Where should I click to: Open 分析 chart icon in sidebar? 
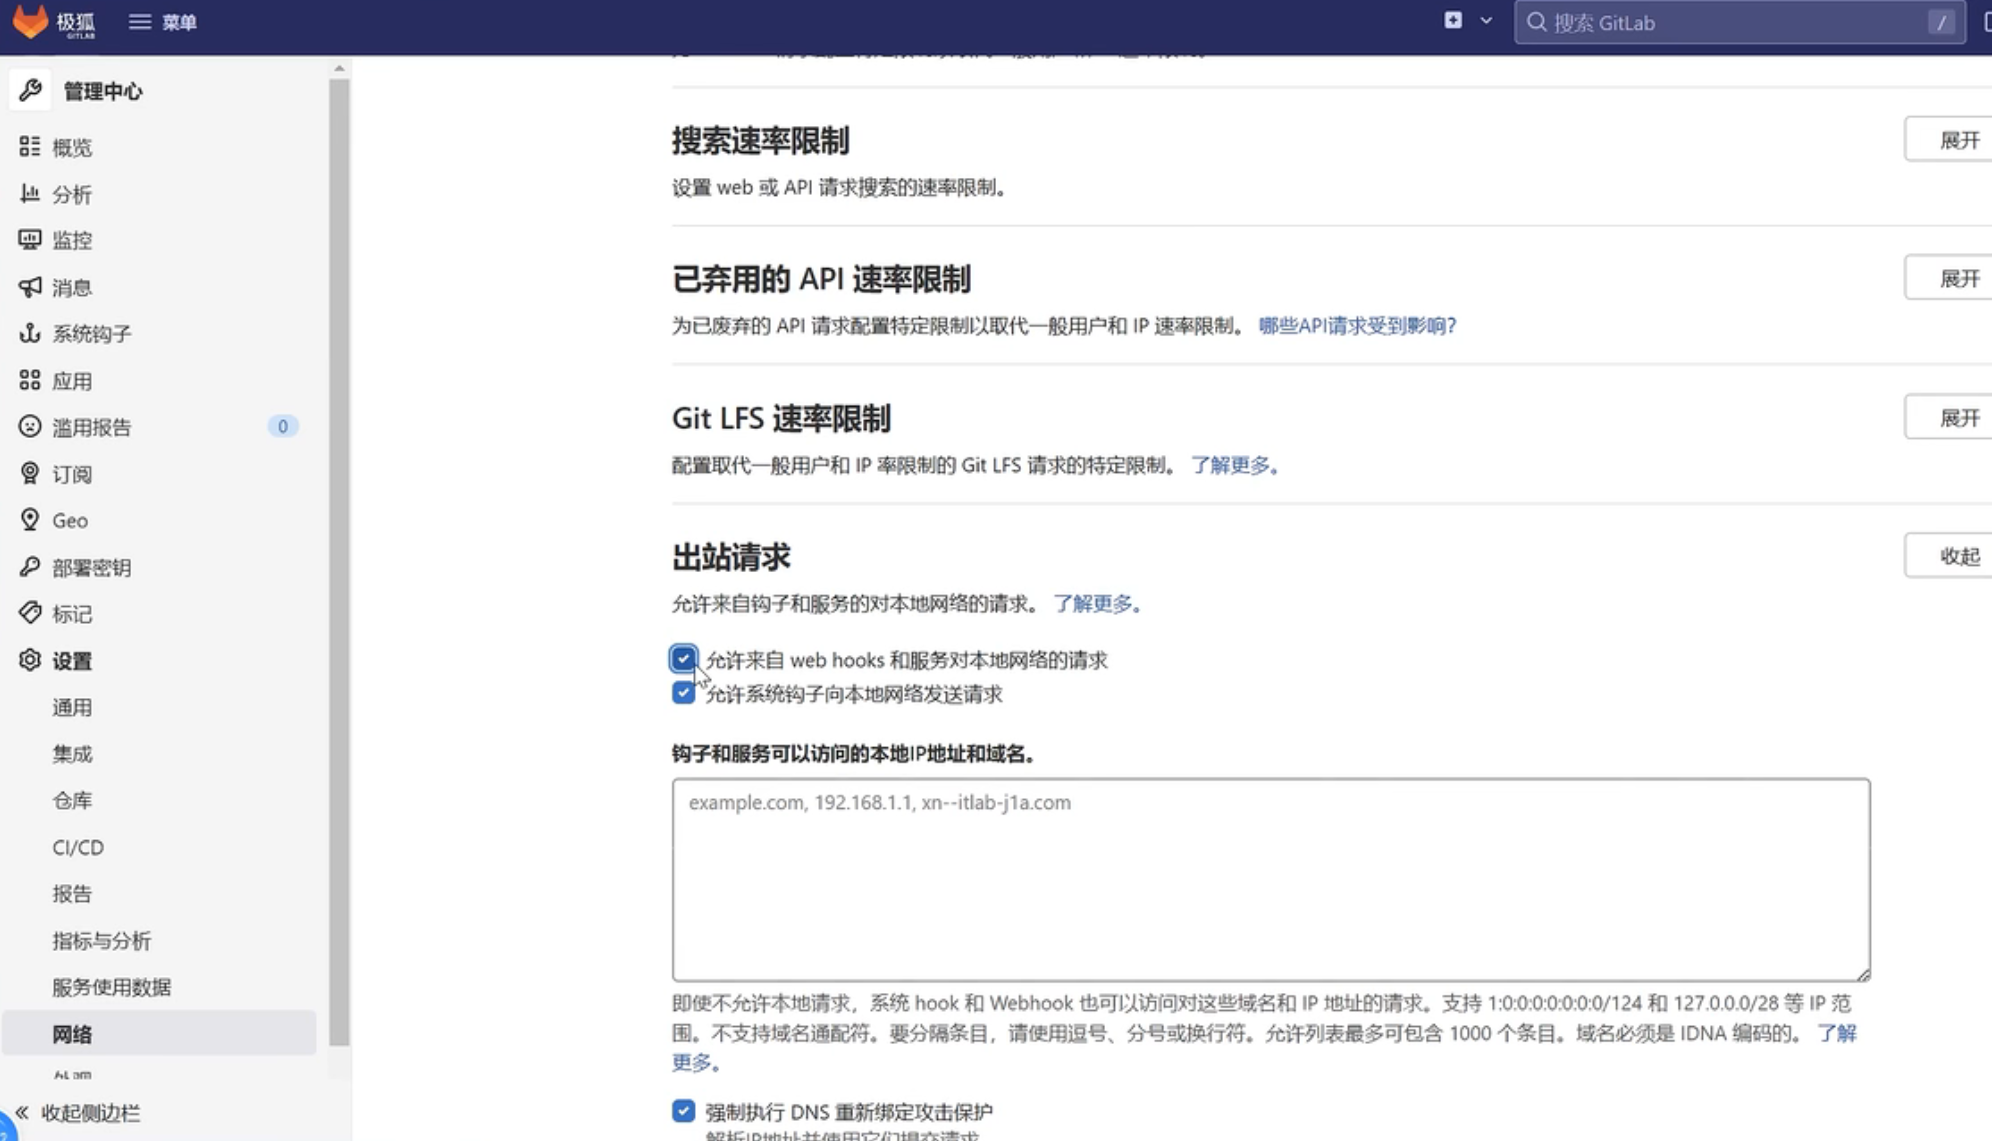[30, 194]
